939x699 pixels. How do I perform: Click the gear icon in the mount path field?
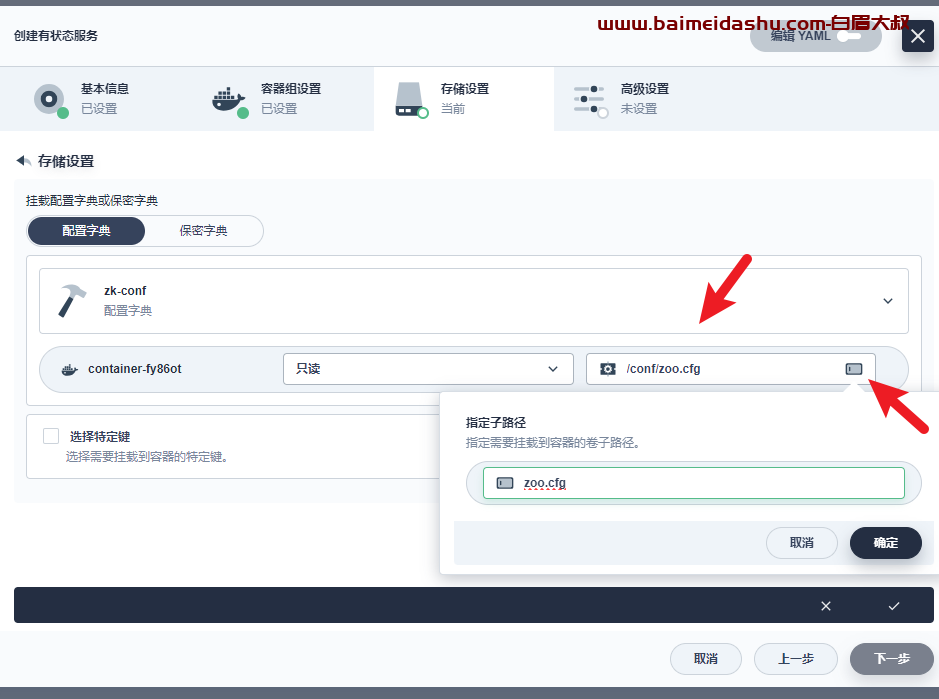(x=608, y=369)
